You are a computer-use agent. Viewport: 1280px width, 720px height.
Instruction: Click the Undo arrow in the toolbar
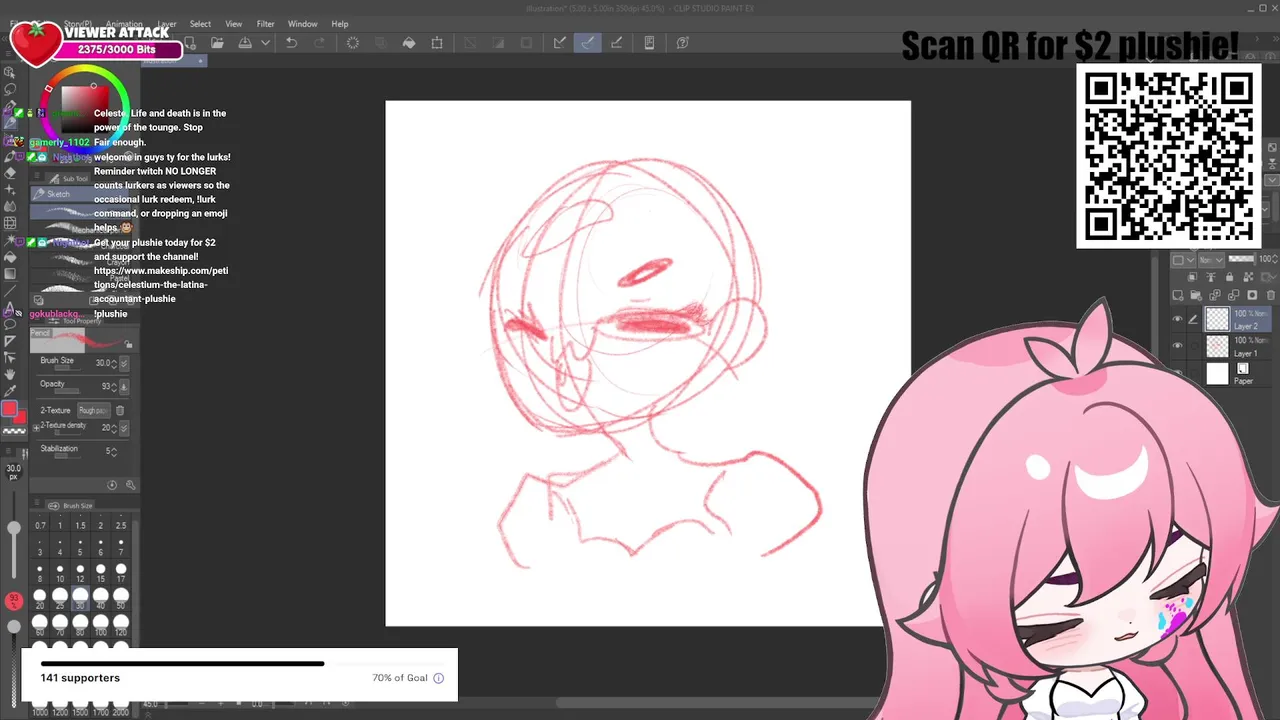pyautogui.click(x=291, y=43)
